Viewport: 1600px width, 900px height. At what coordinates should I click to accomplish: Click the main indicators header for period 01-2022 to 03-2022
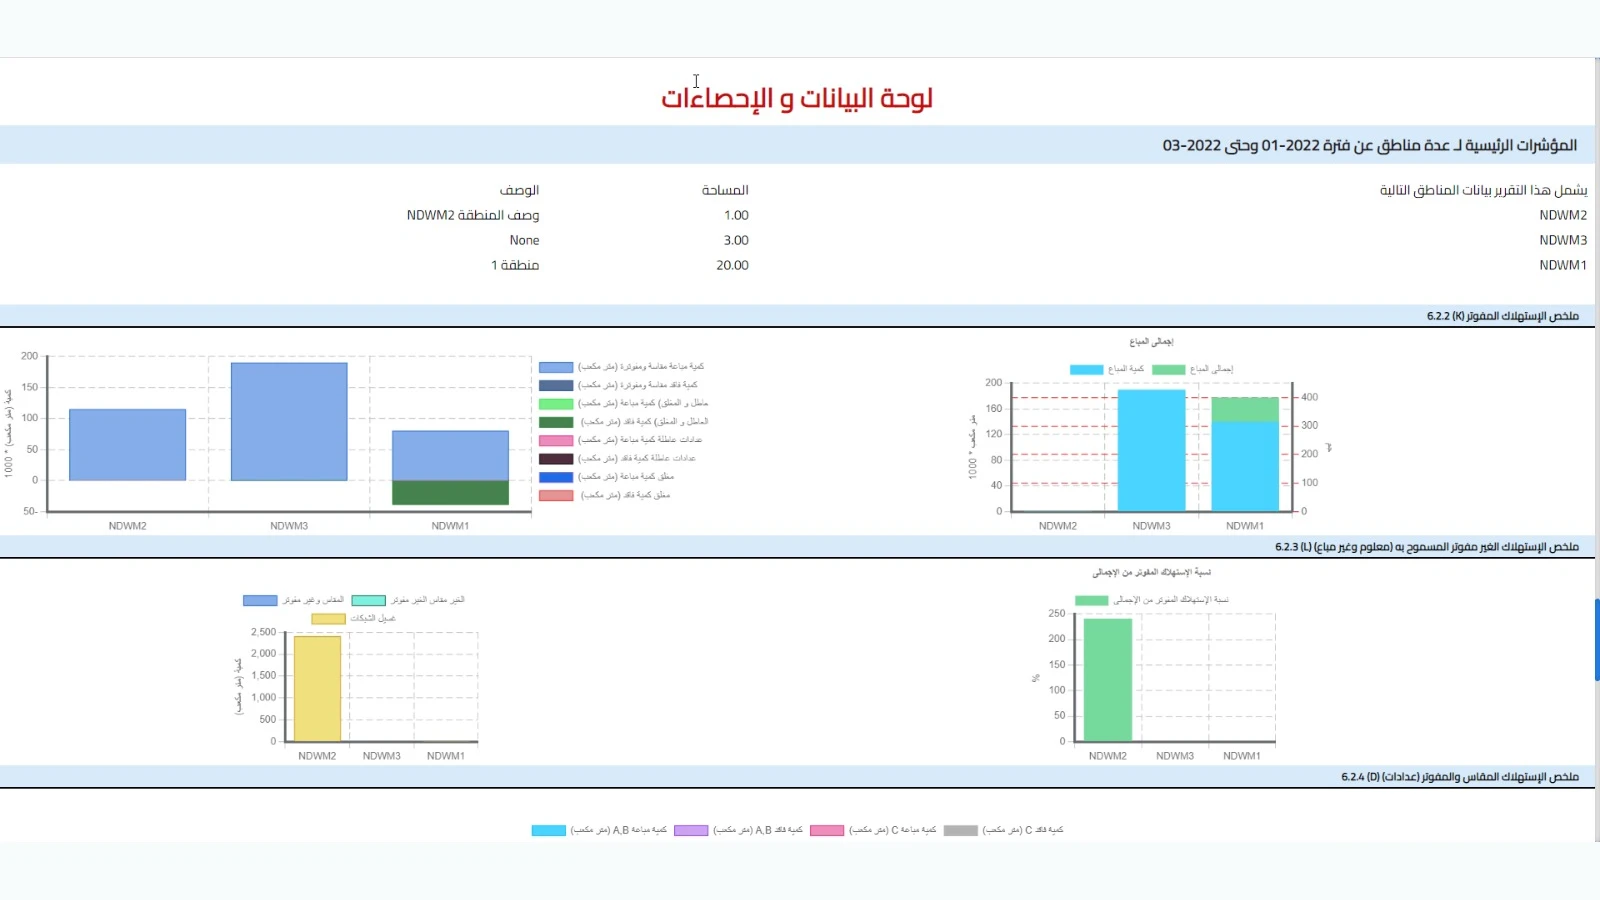tap(1370, 145)
